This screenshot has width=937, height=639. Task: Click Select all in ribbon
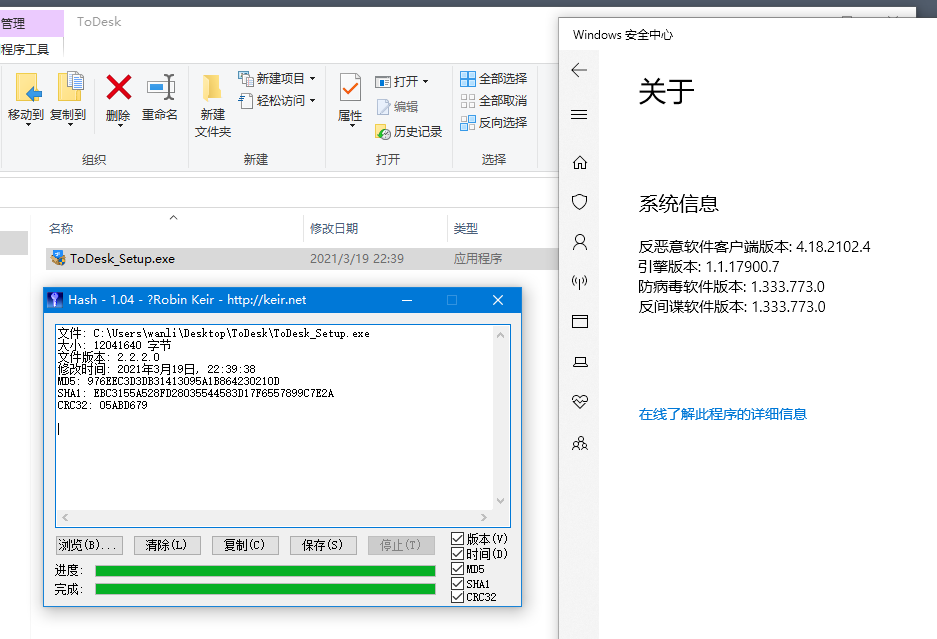click(494, 78)
